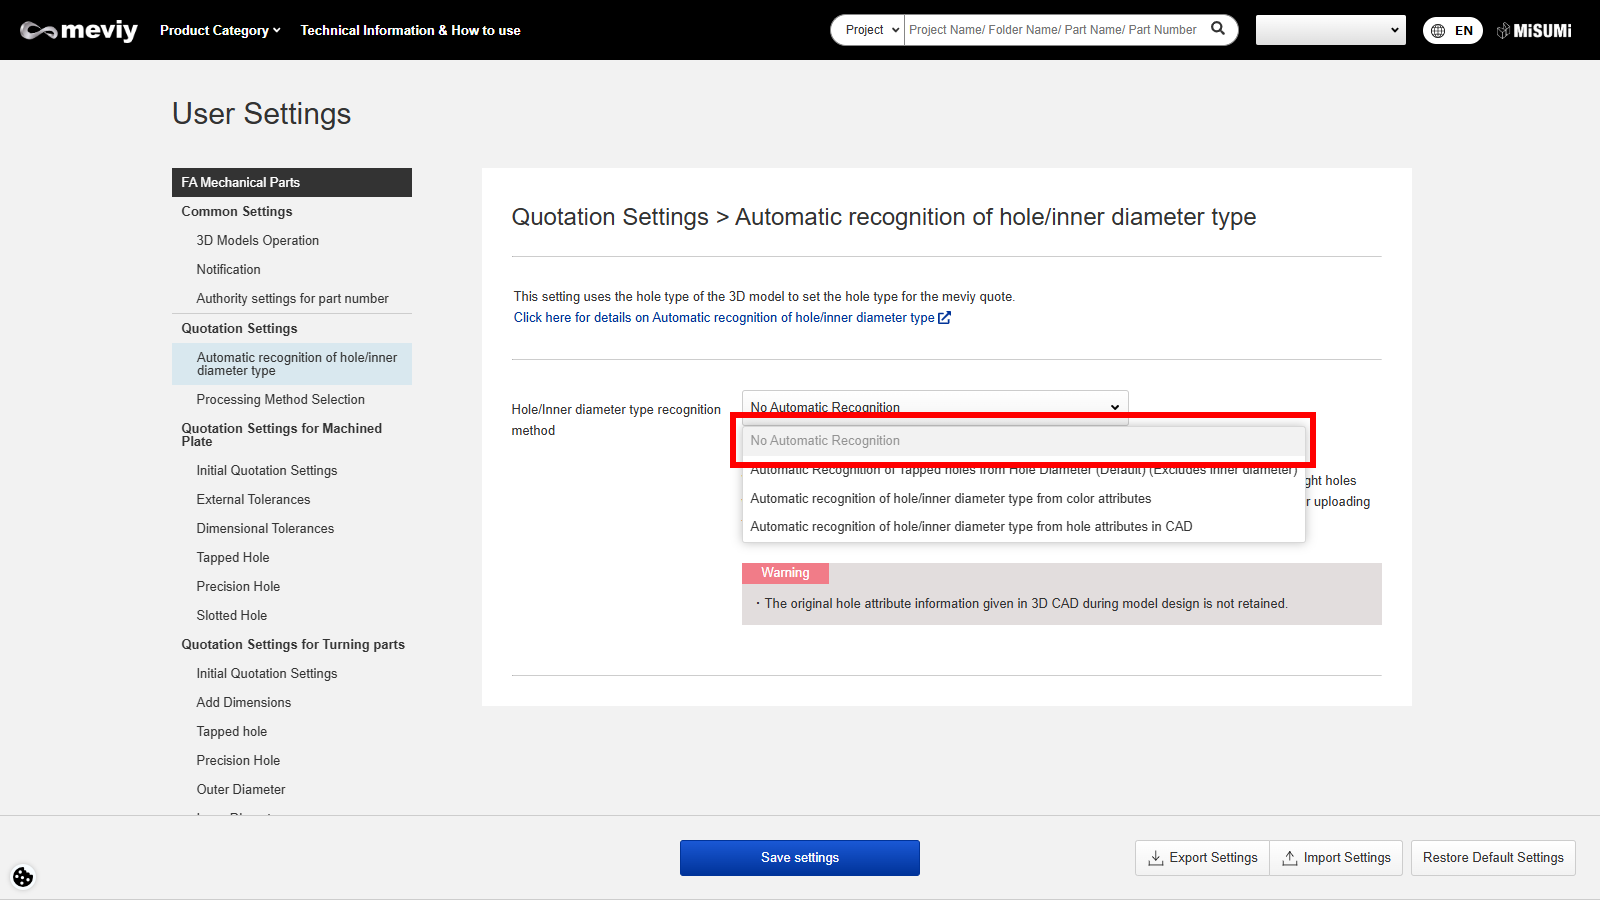The image size is (1600, 900).
Task: Open the 3D Models Operation settings
Action: coord(257,240)
